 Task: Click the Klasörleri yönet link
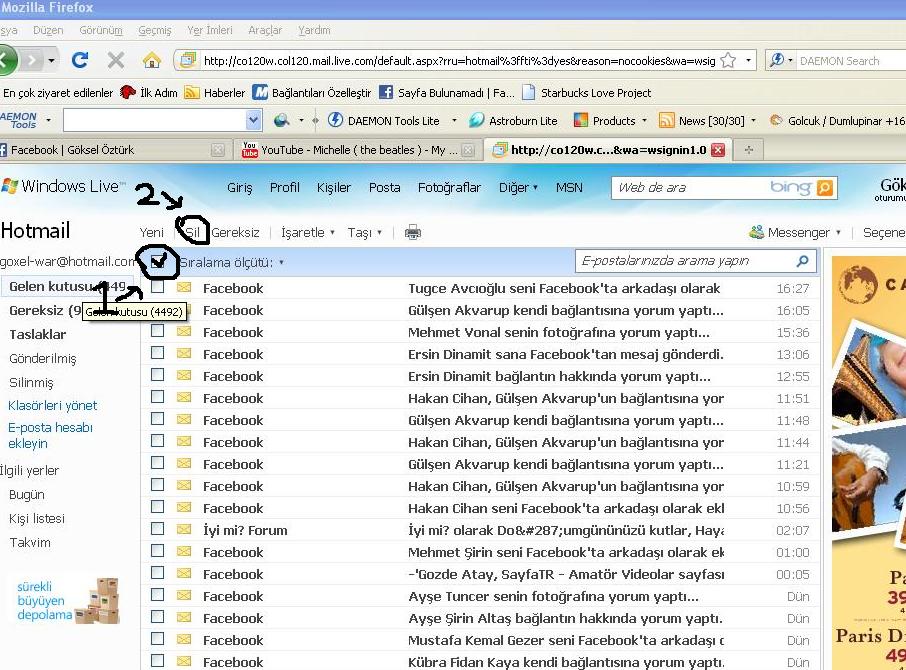click(53, 405)
